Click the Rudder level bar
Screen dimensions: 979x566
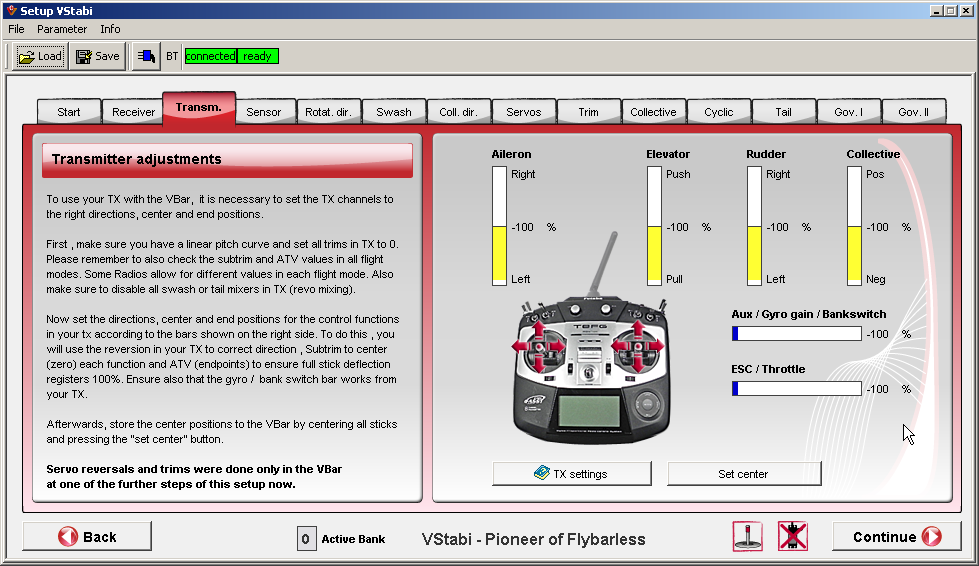click(754, 226)
